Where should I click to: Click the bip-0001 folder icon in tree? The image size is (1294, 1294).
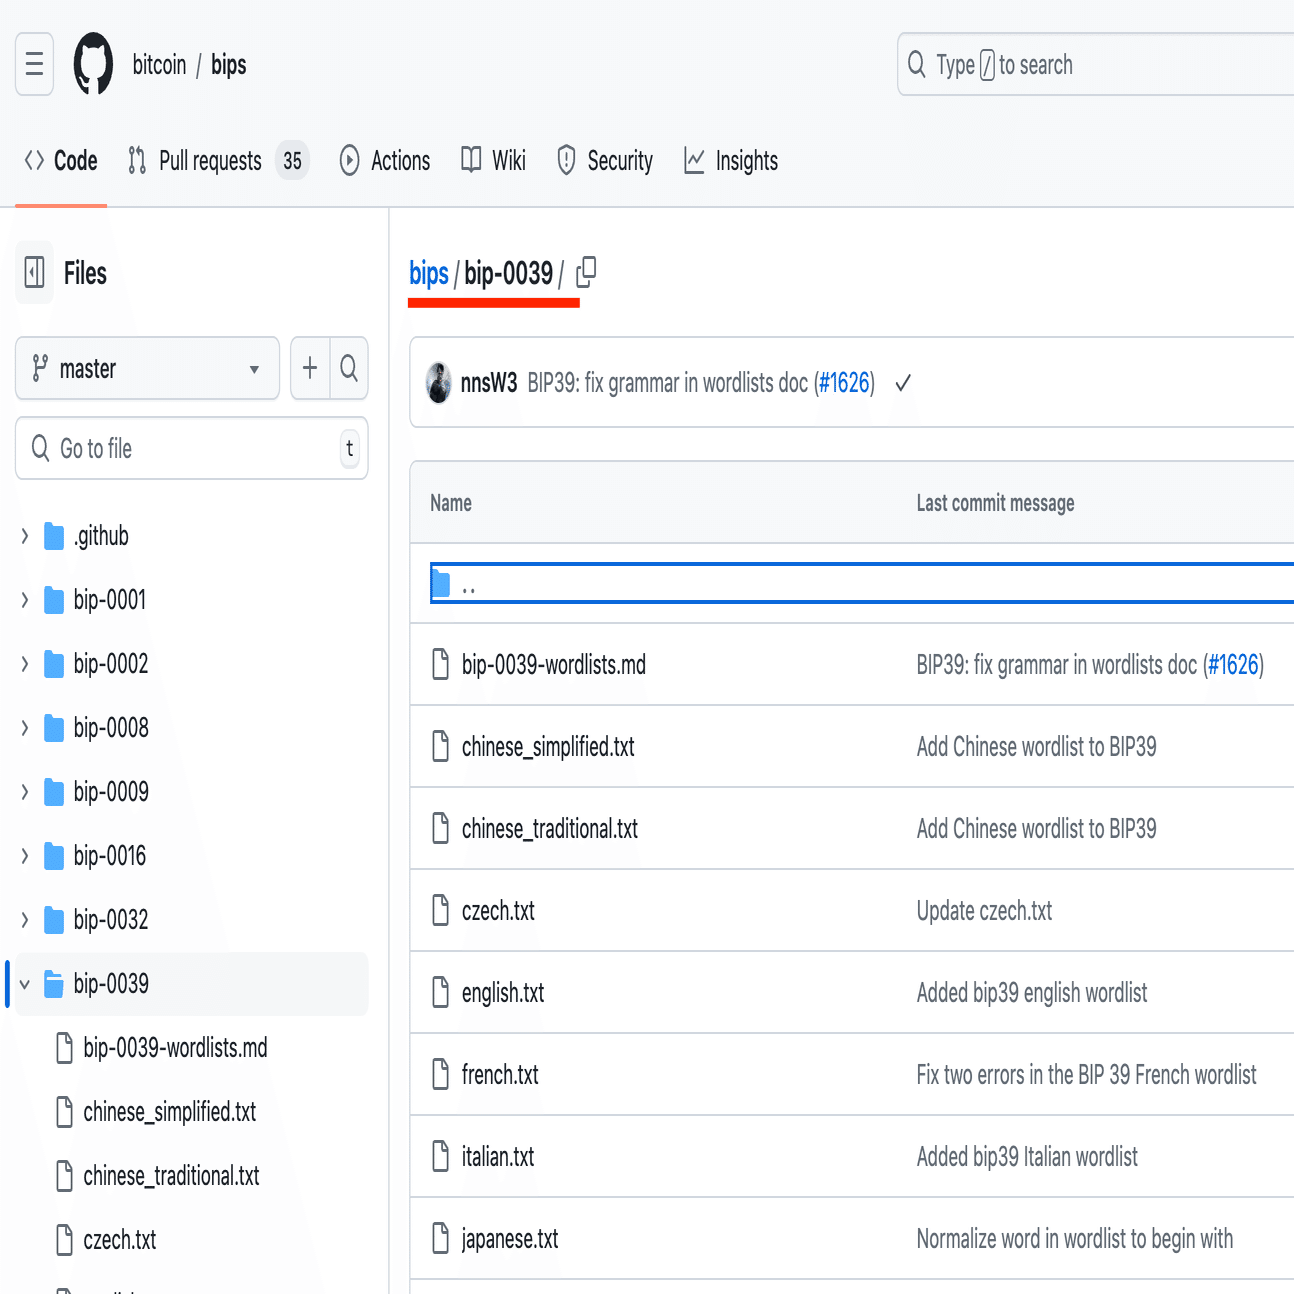coord(54,601)
